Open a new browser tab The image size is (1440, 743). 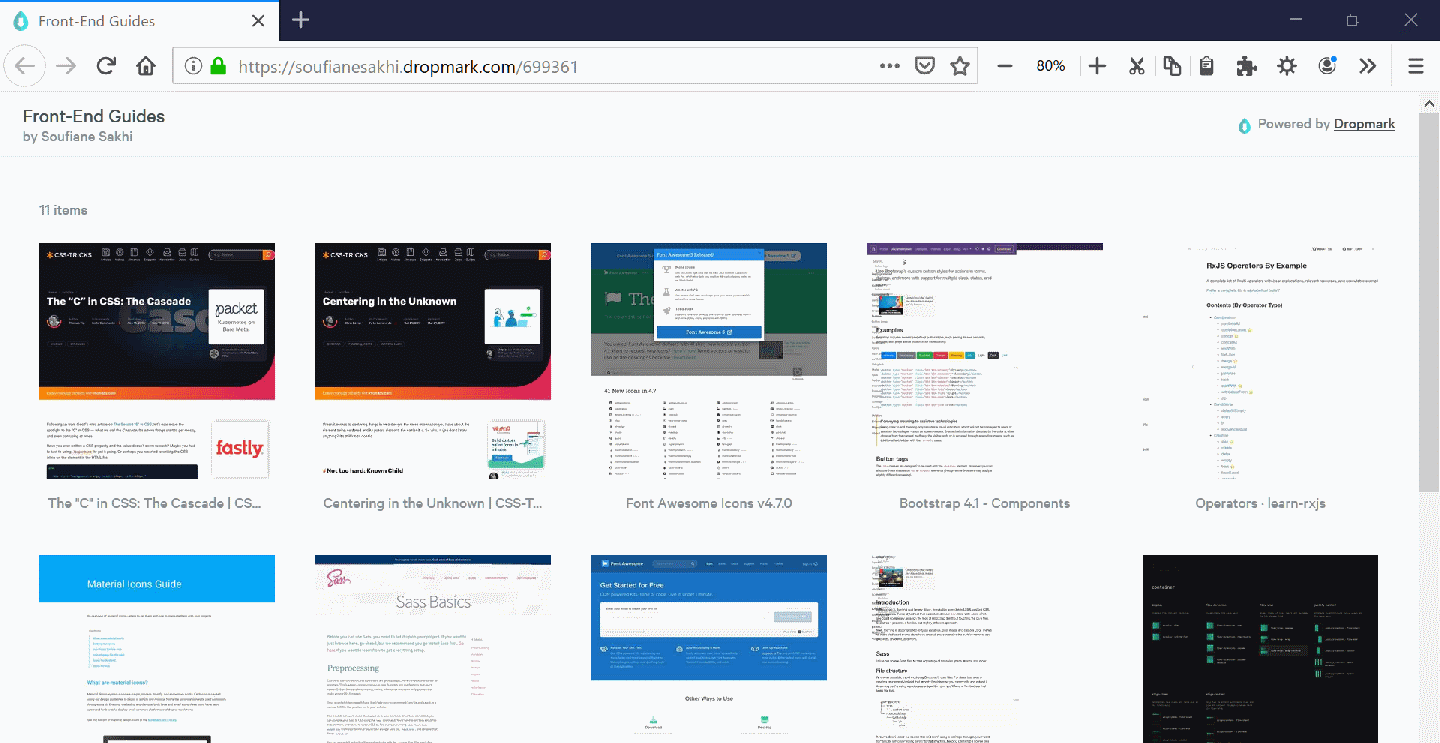[301, 20]
